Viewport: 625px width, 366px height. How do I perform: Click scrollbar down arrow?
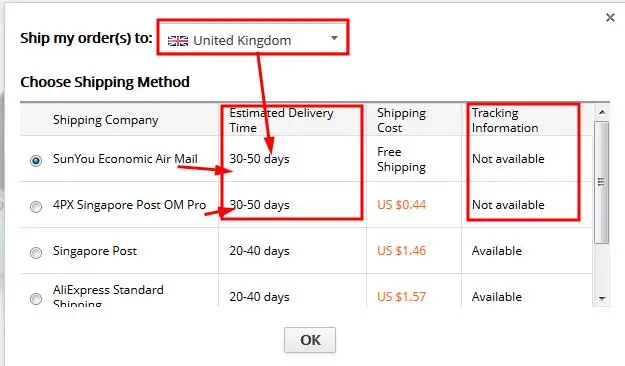click(602, 298)
